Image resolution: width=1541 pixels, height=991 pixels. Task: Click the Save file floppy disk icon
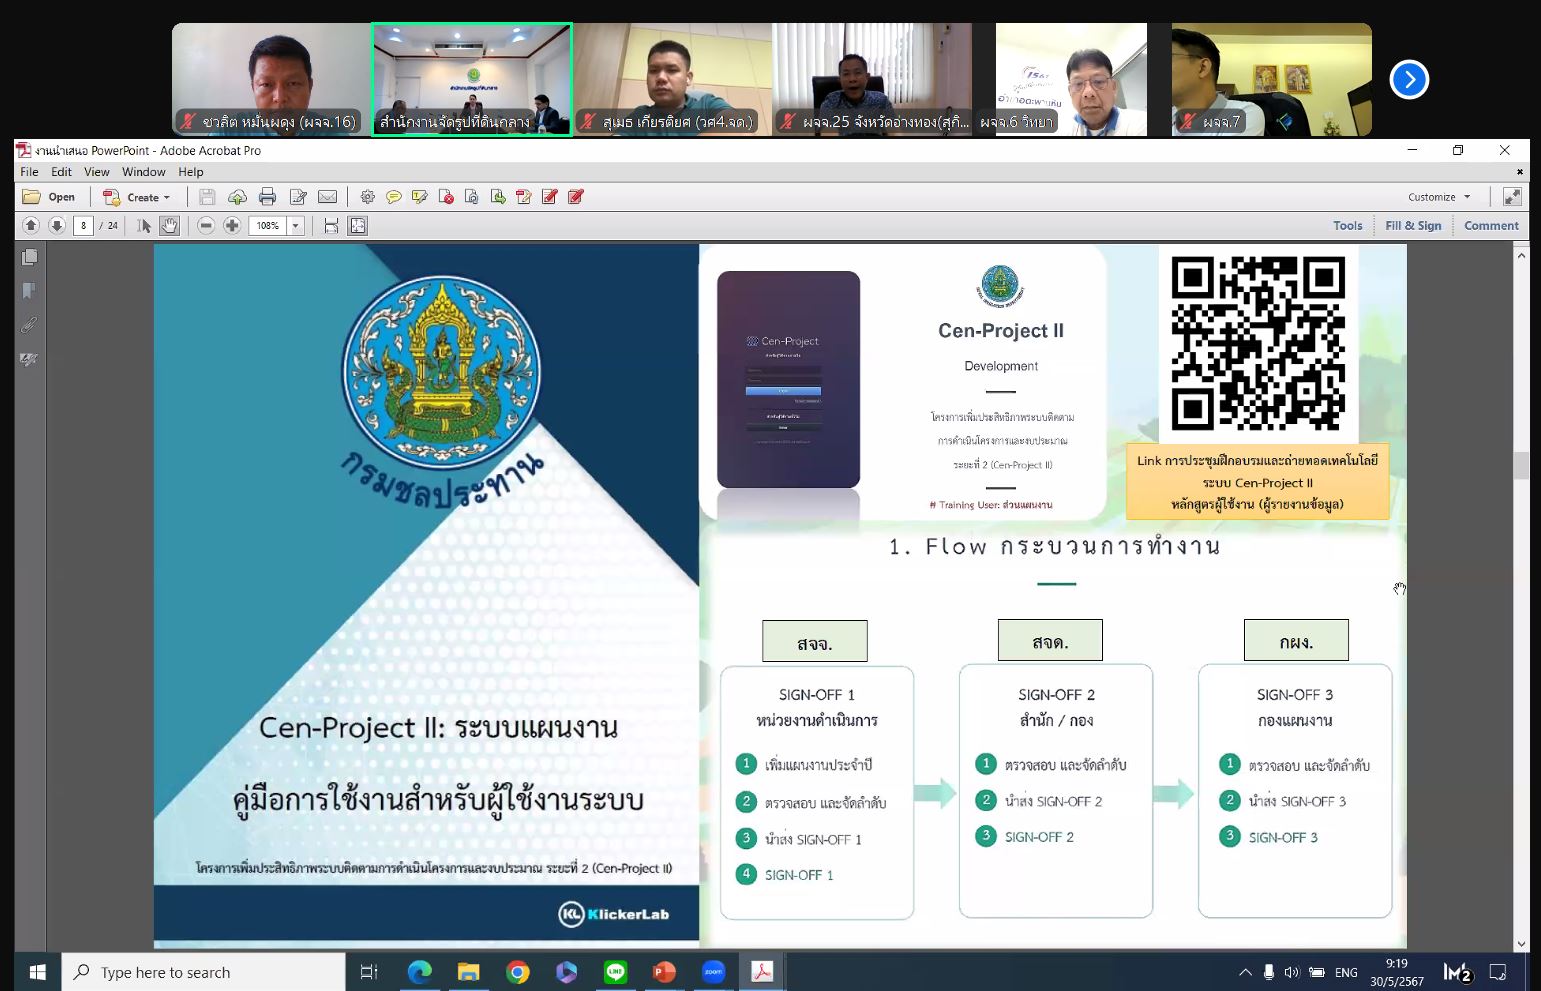(207, 197)
